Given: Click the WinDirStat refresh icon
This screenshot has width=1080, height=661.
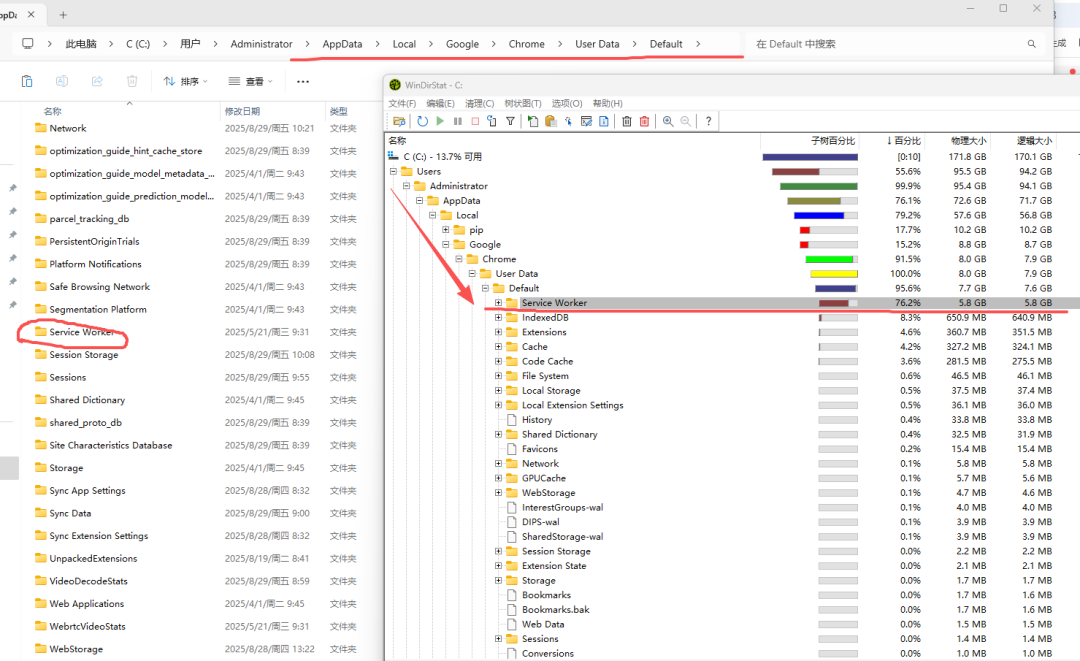Looking at the screenshot, I should click(x=422, y=121).
